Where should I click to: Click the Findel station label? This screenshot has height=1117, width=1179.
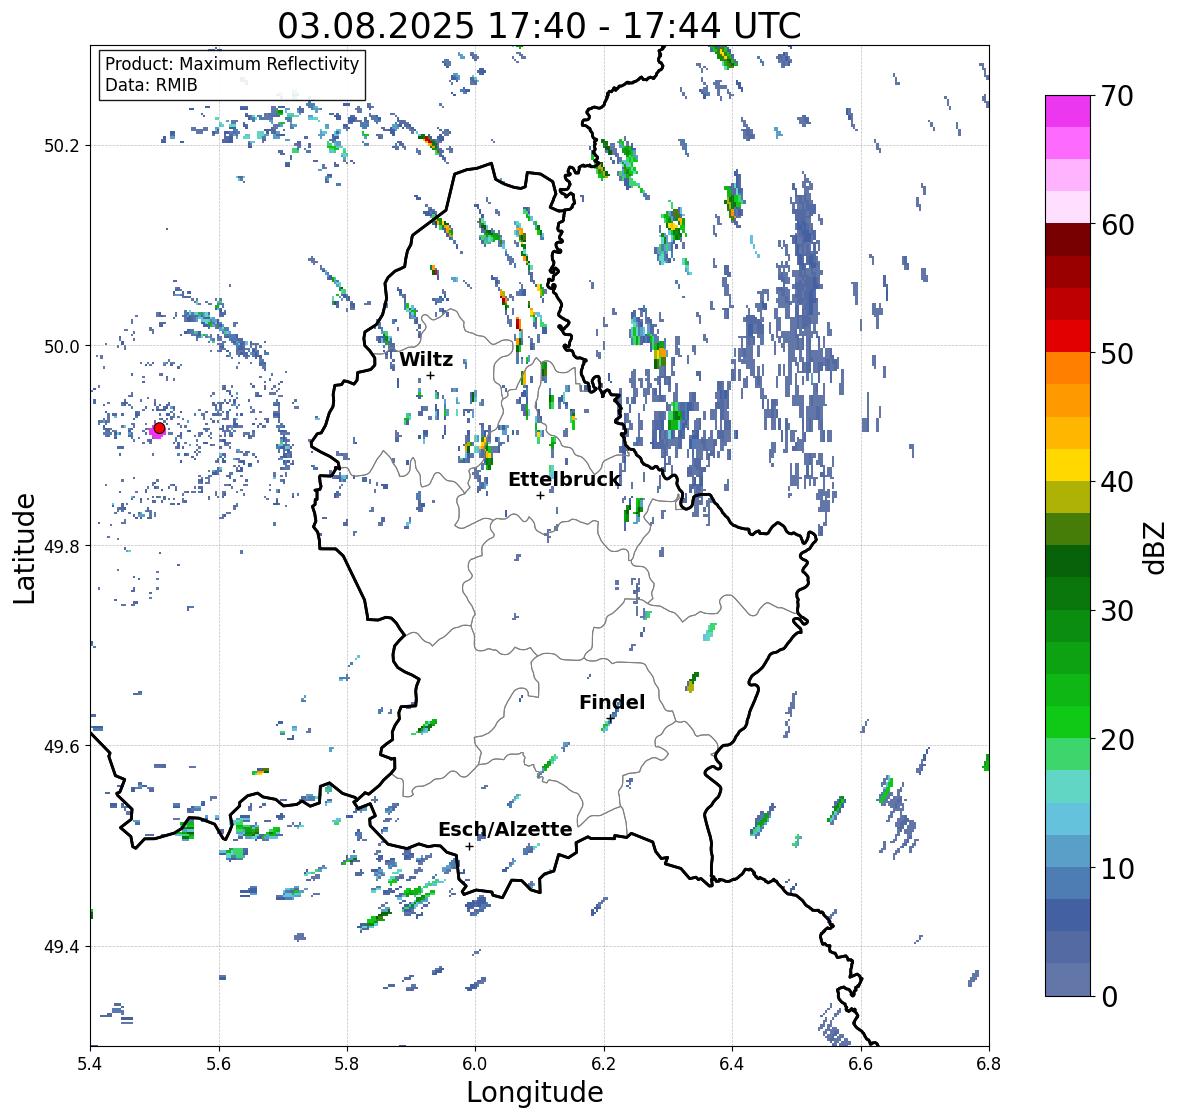pyautogui.click(x=612, y=702)
